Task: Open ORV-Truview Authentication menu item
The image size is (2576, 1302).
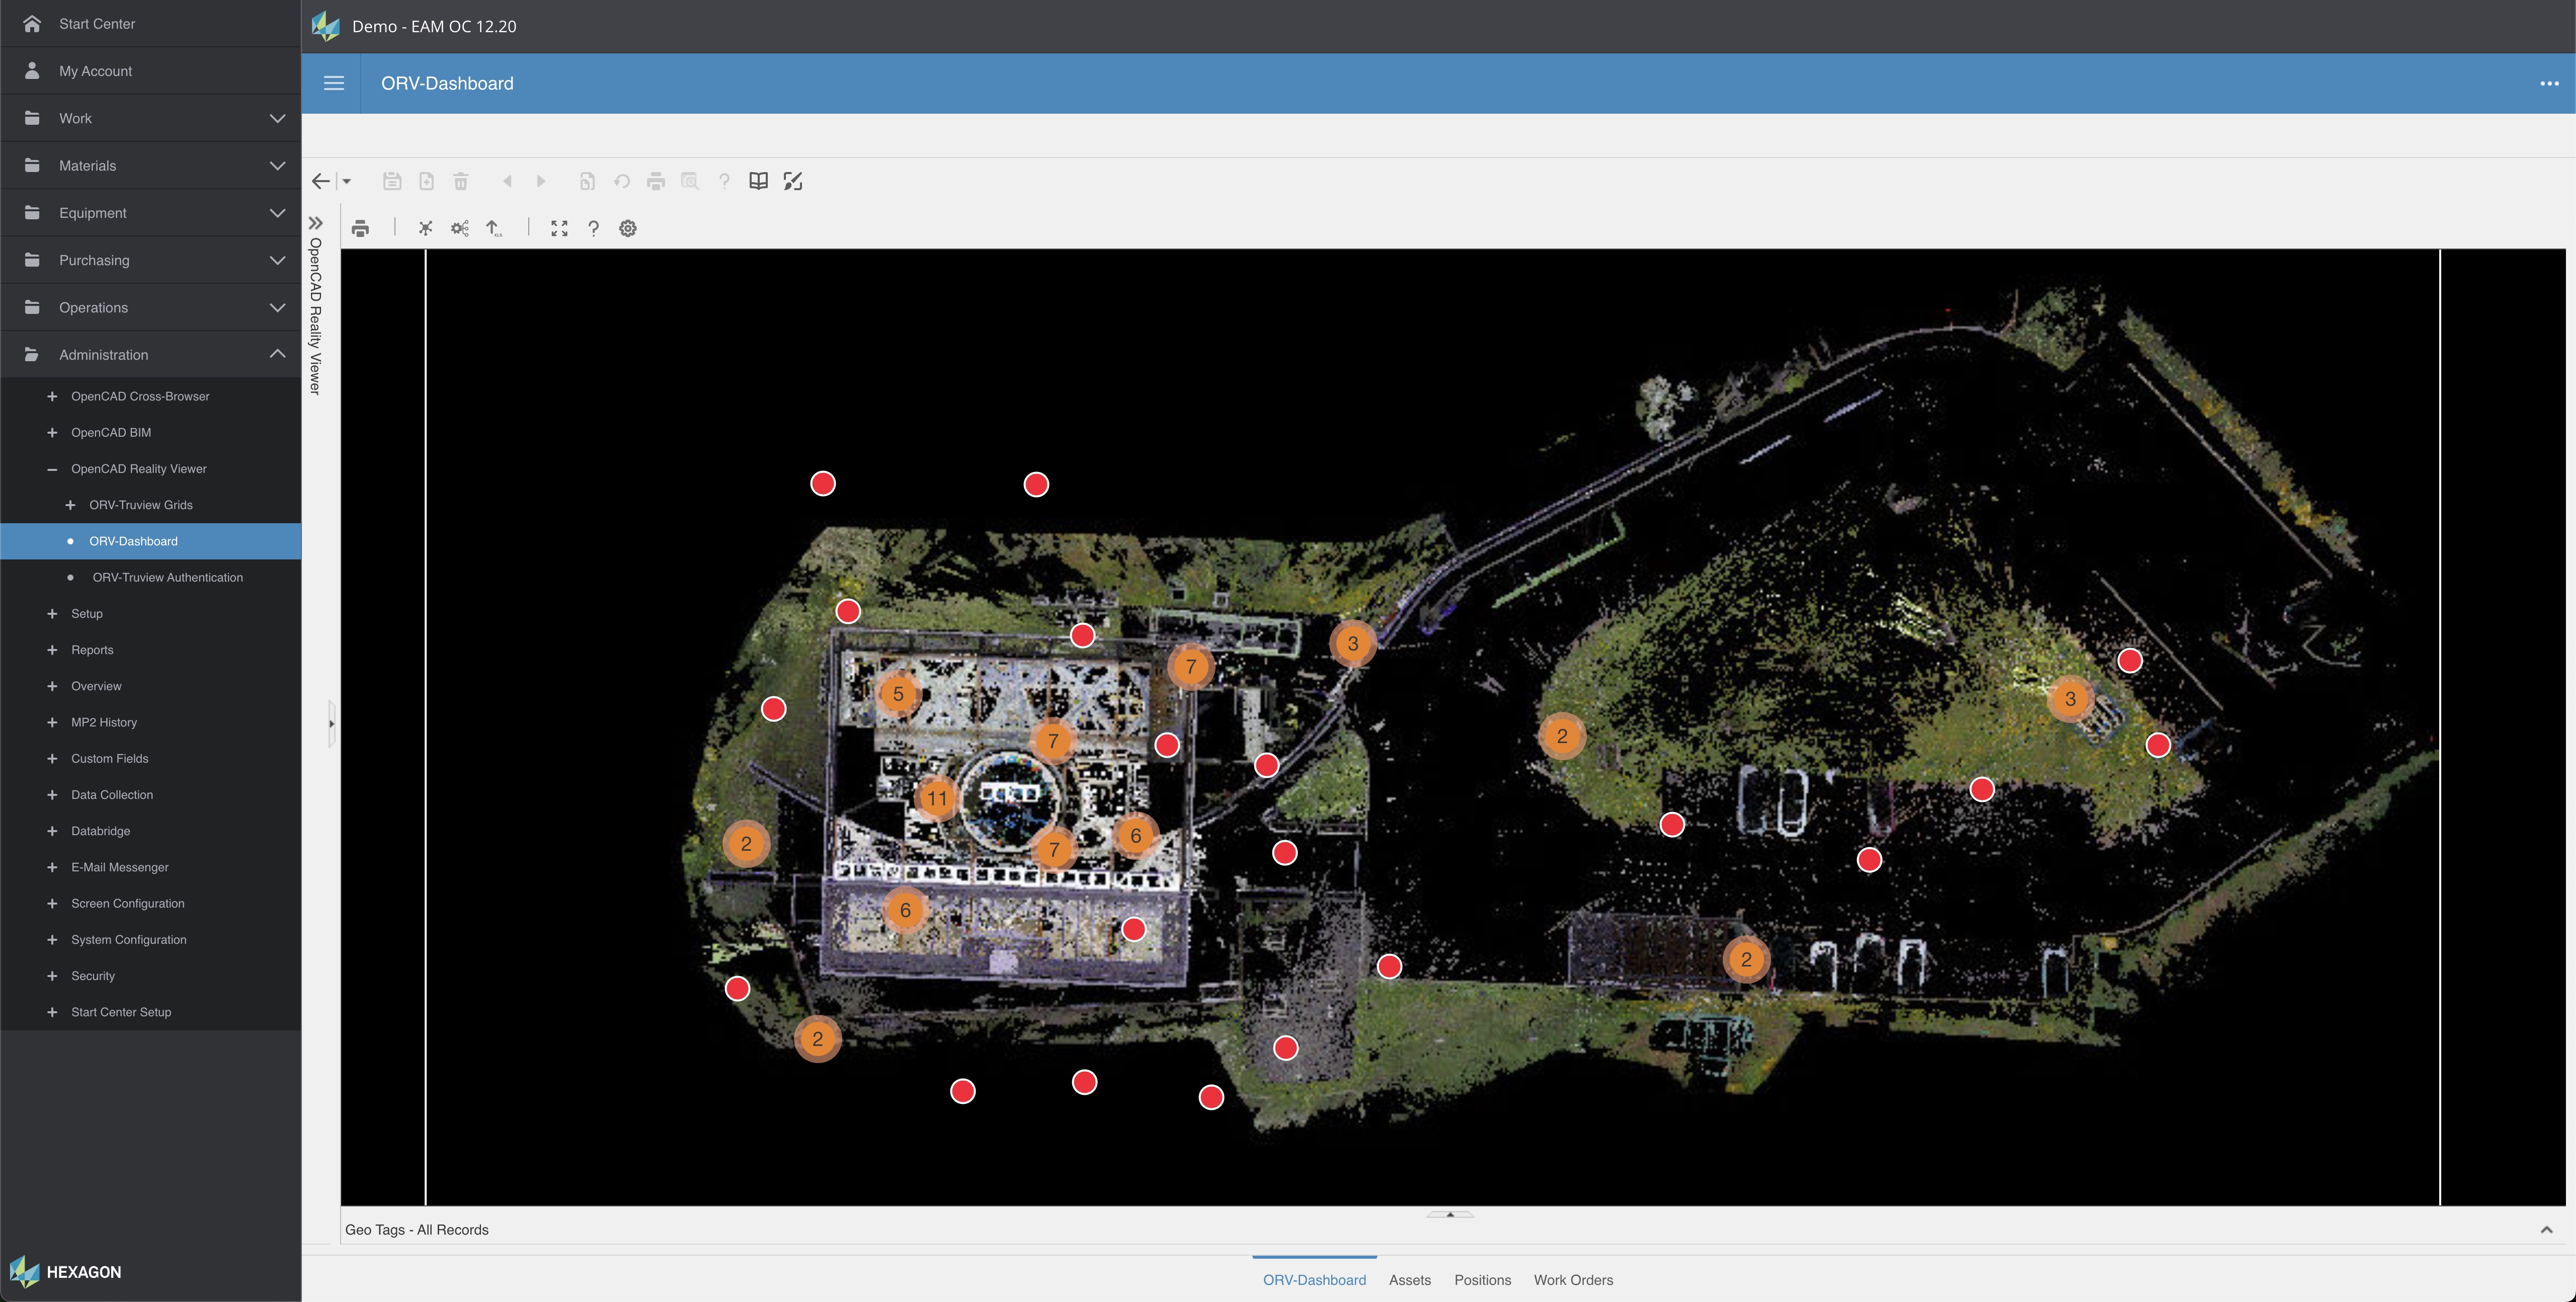Action: click(167, 577)
